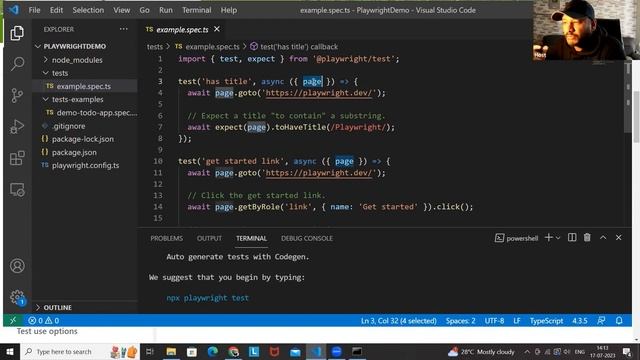Open the Run menu
The width and height of the screenshot is (640, 360).
(166, 10)
